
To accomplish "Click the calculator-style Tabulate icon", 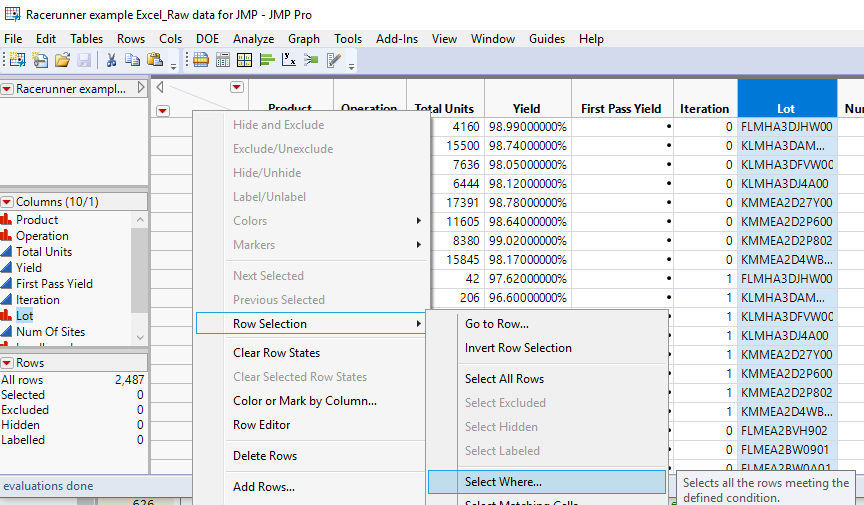I will coord(223,60).
